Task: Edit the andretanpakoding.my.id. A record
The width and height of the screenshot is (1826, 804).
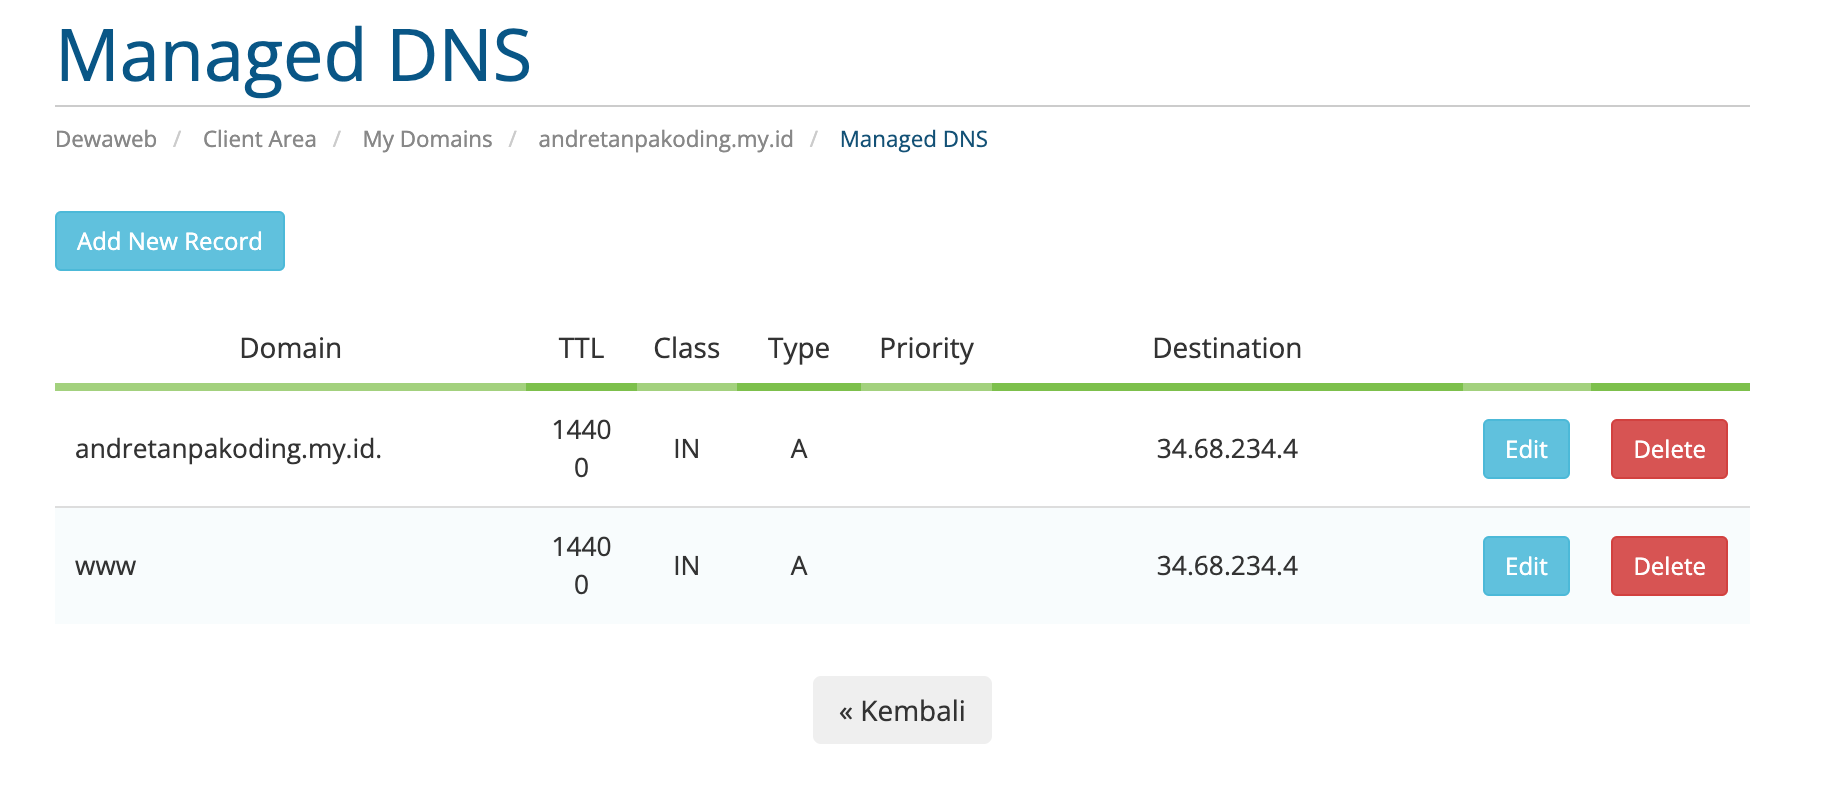Action: pos(1526,449)
